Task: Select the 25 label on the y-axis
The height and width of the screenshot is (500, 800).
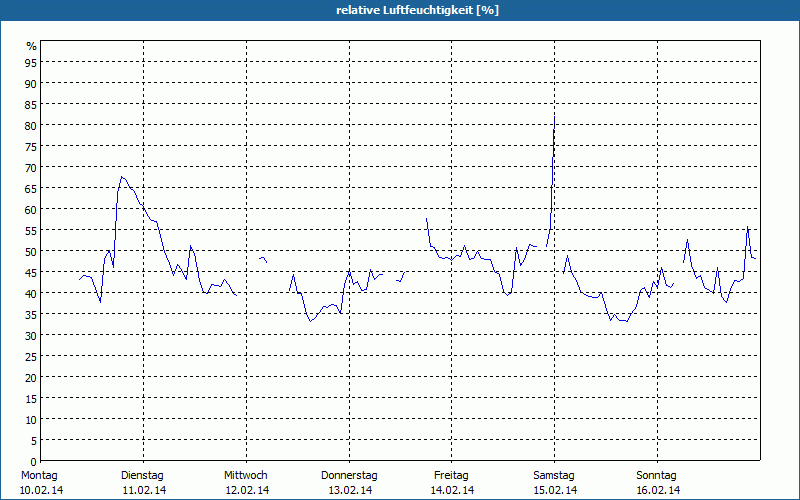Action: coord(31,356)
